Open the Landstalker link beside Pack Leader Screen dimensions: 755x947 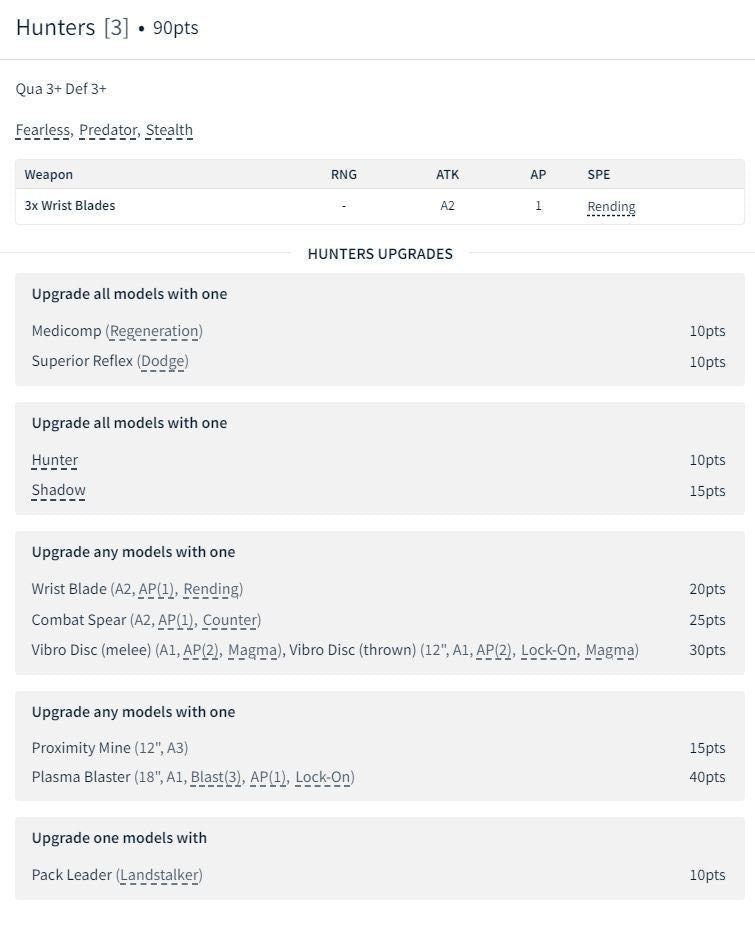click(x=159, y=875)
